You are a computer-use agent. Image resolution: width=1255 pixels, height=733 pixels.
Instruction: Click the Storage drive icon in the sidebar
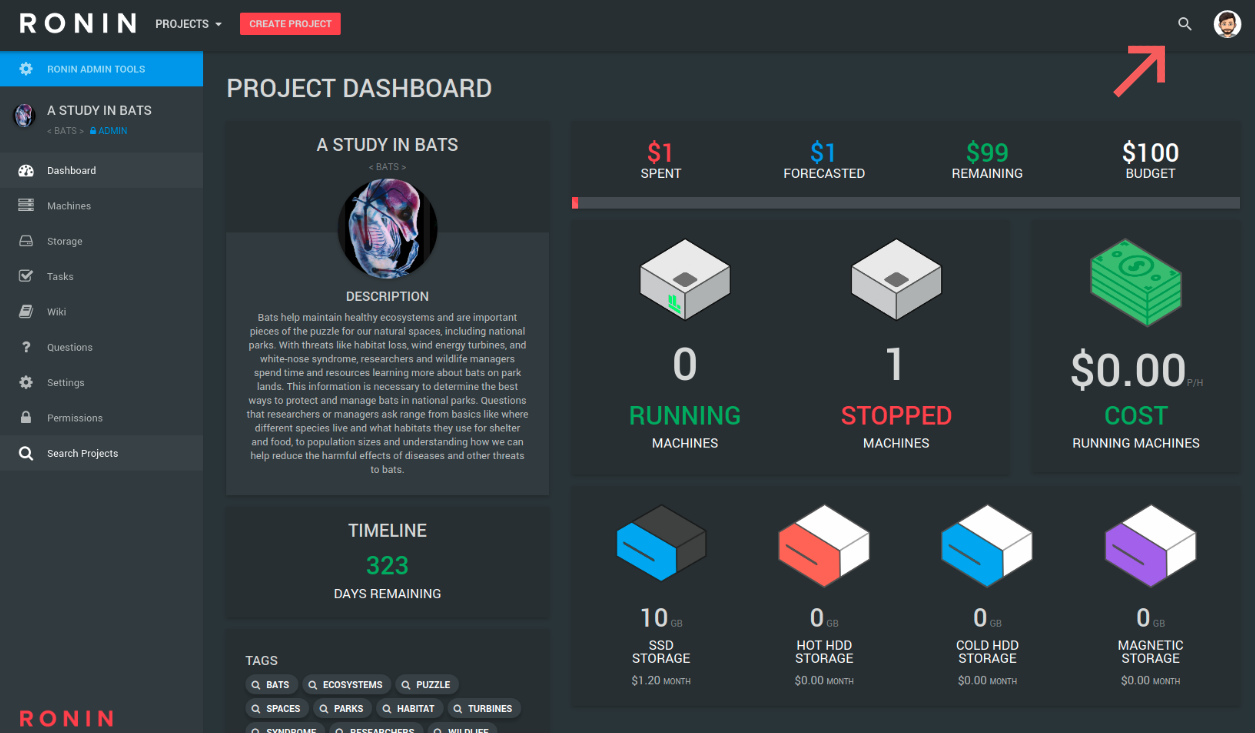click(x=26, y=241)
